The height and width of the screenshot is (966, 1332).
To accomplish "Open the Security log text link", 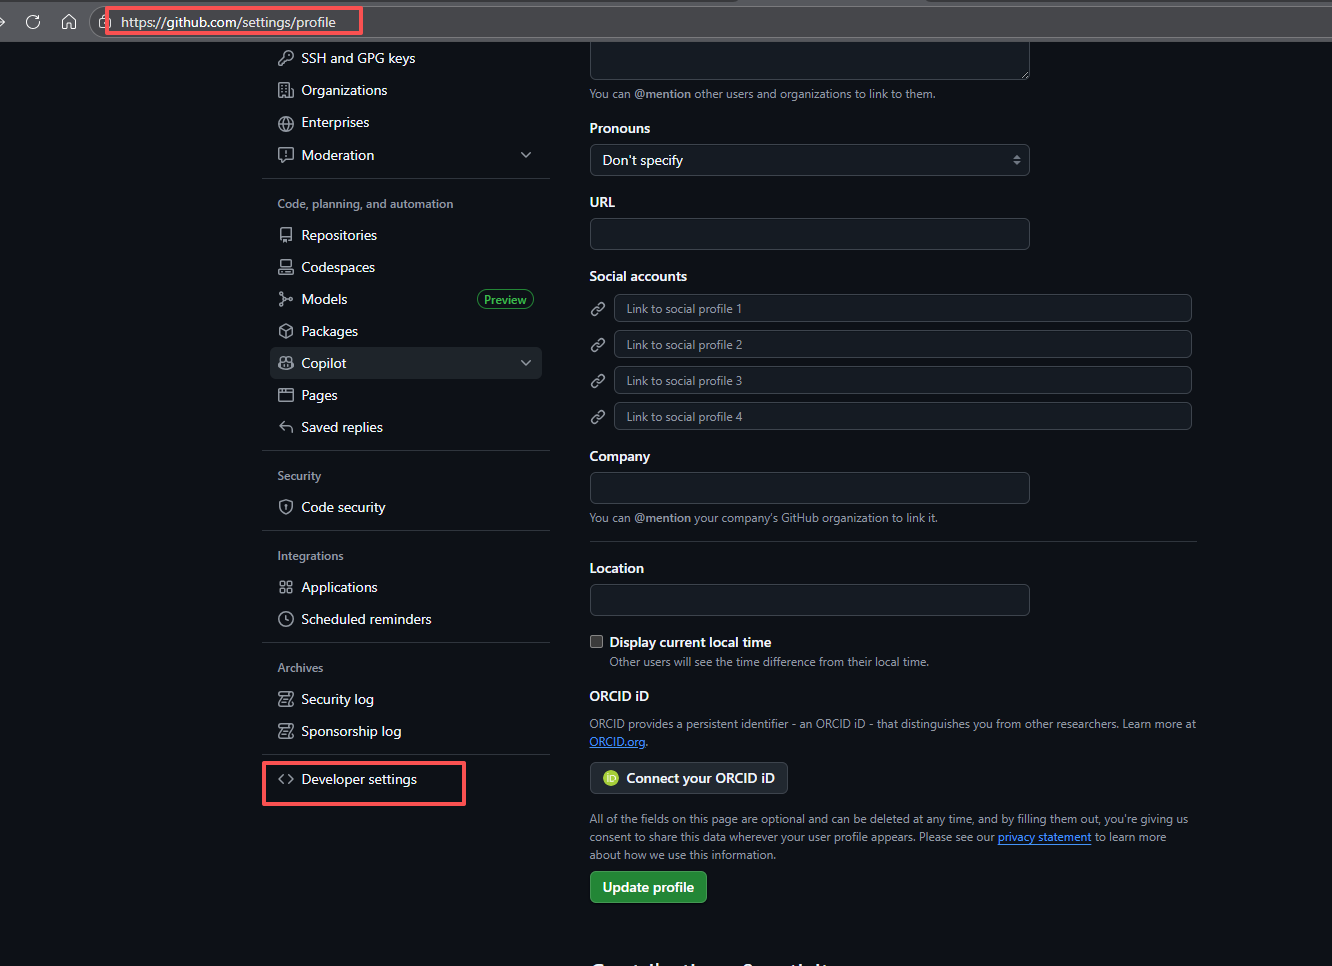I will click(x=337, y=699).
